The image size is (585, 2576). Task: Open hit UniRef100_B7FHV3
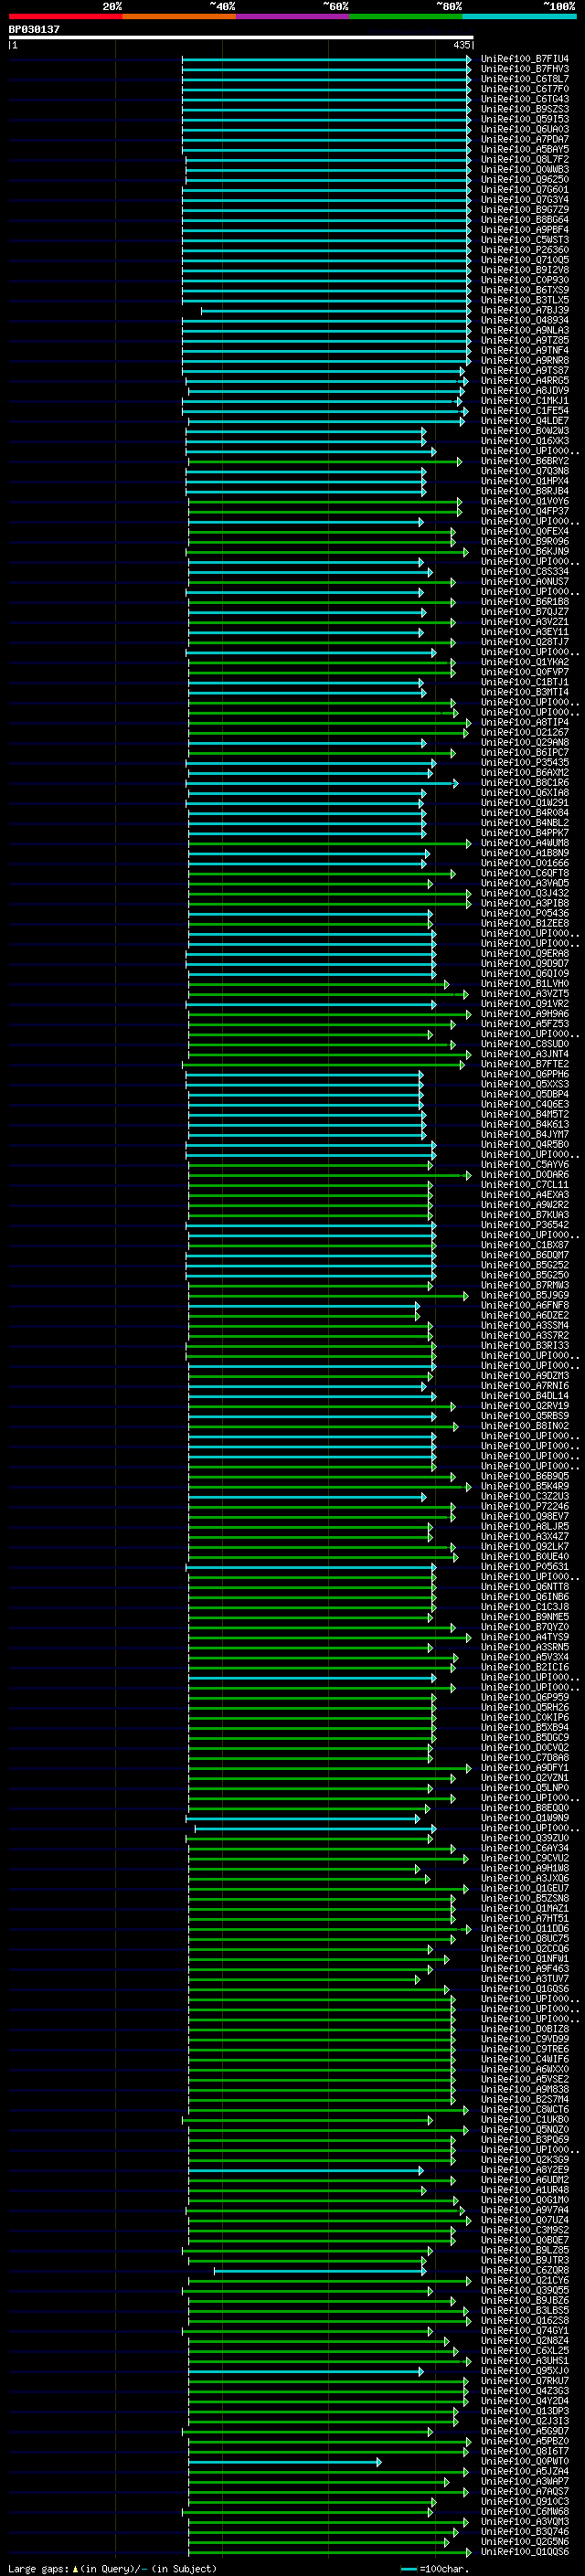524,69
